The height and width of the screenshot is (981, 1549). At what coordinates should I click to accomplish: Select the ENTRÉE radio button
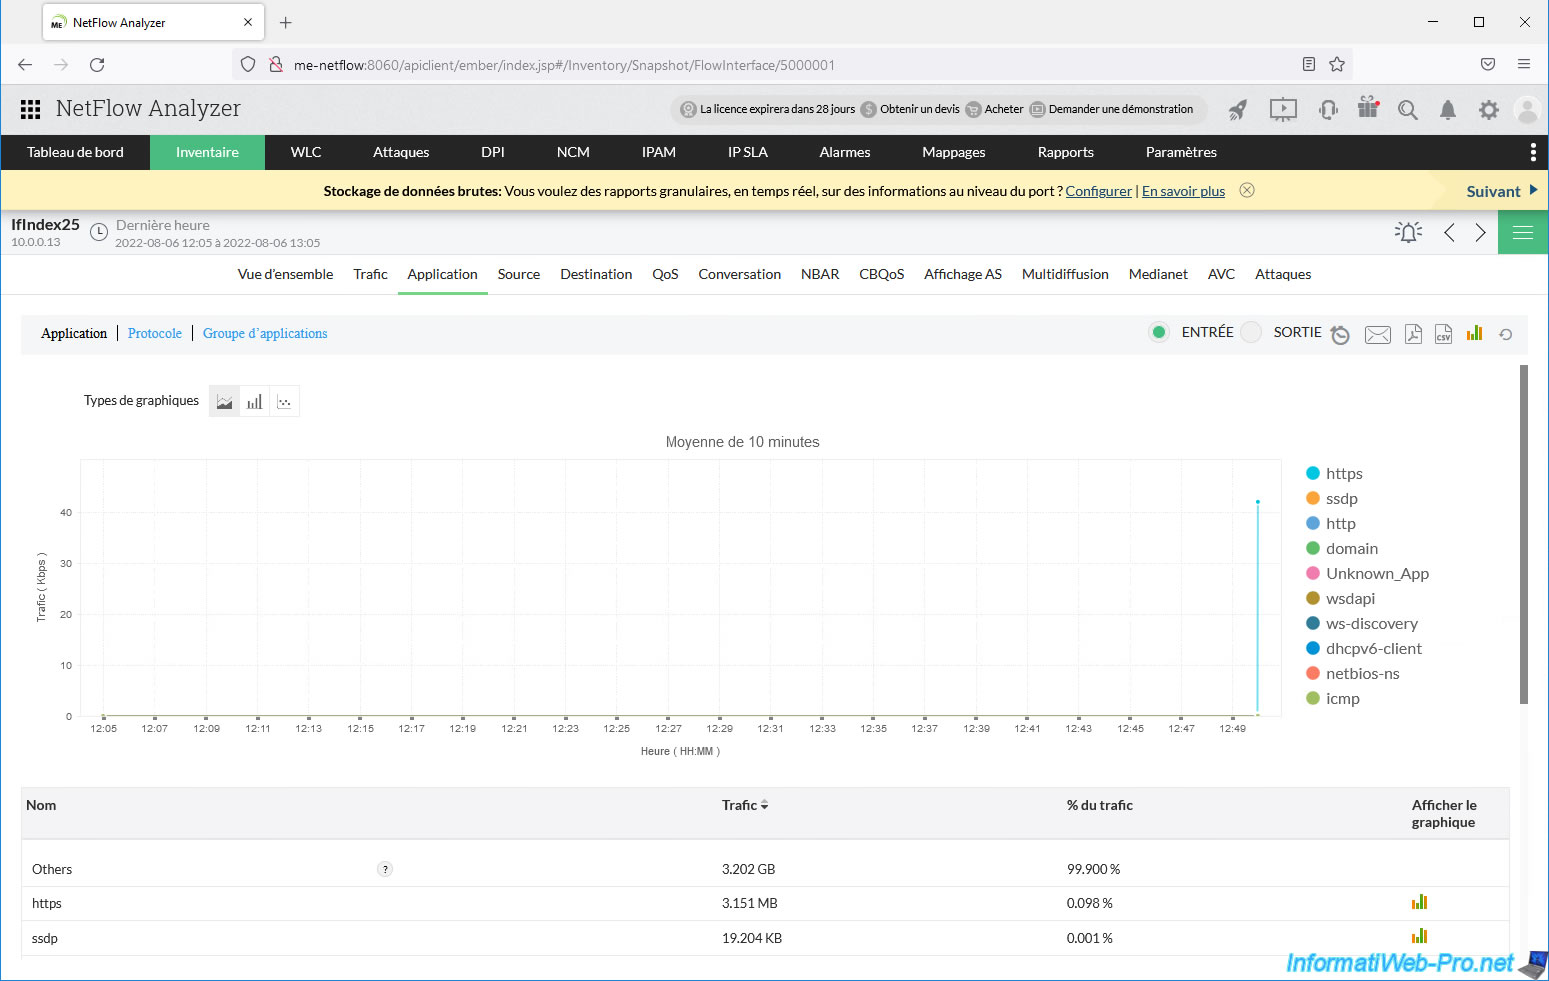pyautogui.click(x=1158, y=332)
